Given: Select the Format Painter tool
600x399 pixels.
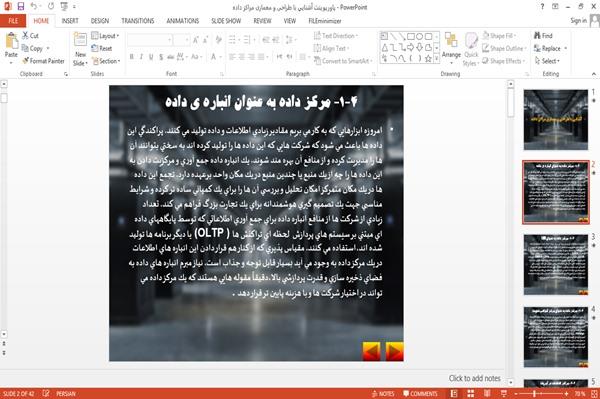Looking at the screenshot, I should click(43, 61).
